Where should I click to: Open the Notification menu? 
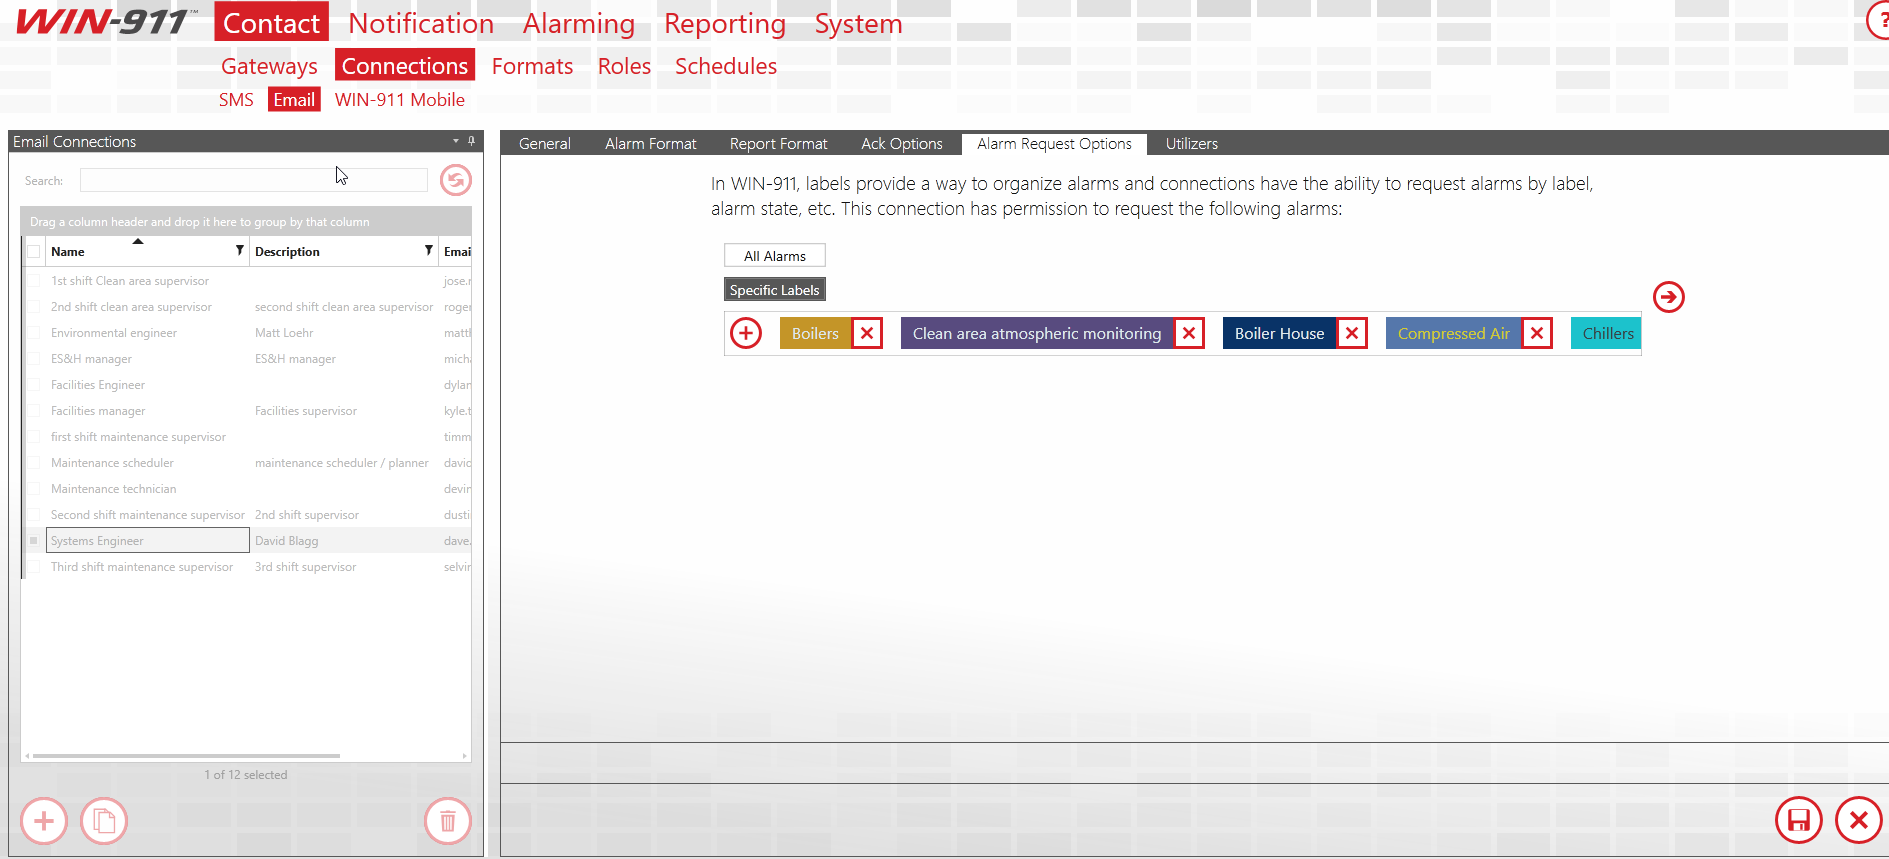pos(421,23)
